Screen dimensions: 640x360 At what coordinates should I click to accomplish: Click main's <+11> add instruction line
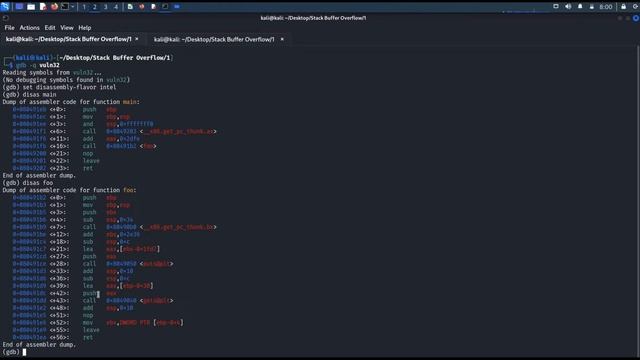pyautogui.click(x=76, y=138)
